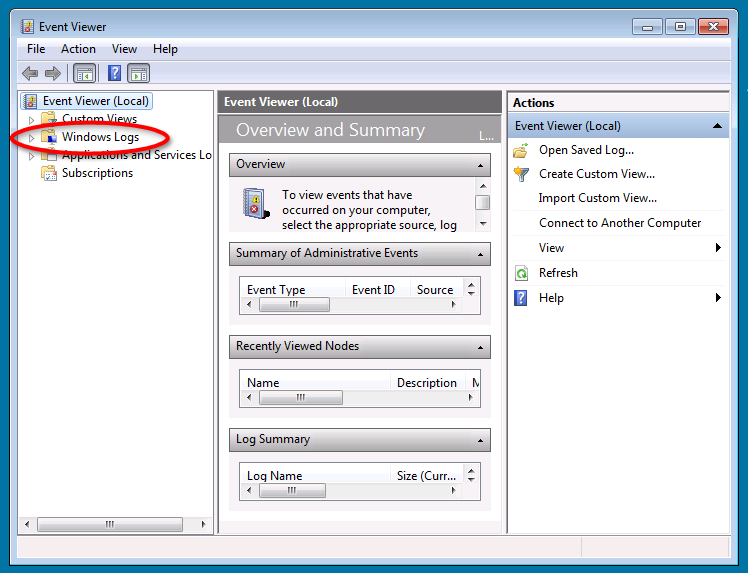Click the Help question mark icon in Actions

coord(520,298)
